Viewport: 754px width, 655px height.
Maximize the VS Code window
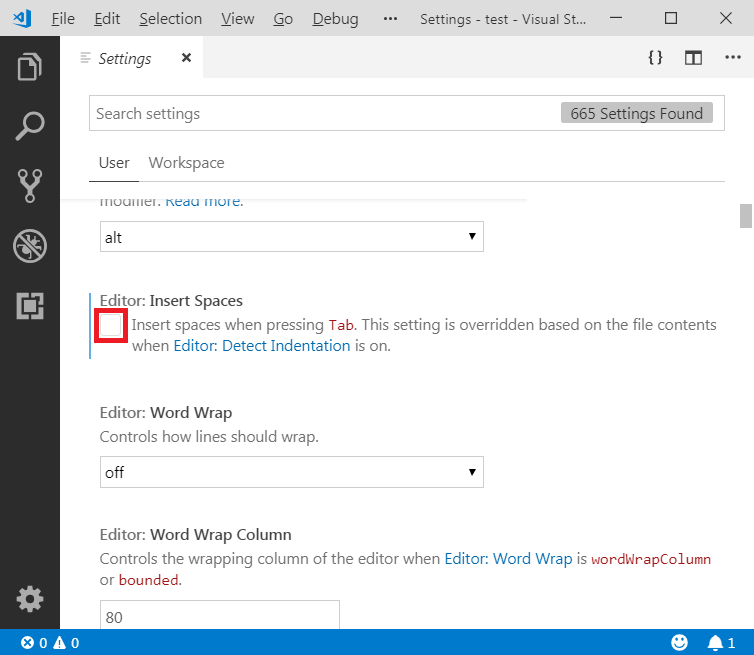coord(671,18)
